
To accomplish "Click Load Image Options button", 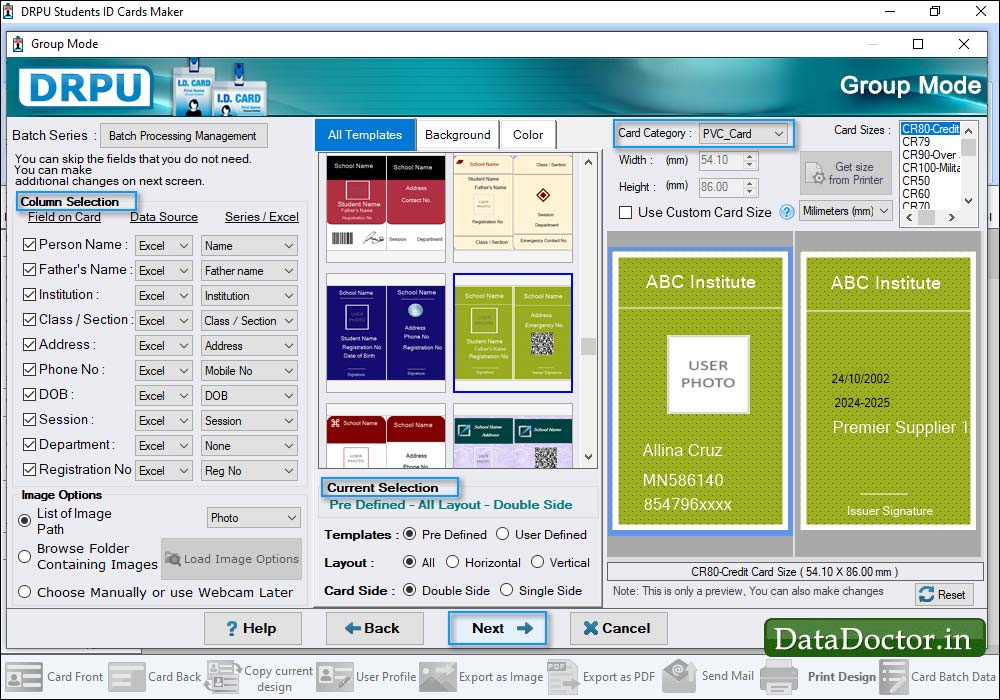I will pyautogui.click(x=232, y=559).
